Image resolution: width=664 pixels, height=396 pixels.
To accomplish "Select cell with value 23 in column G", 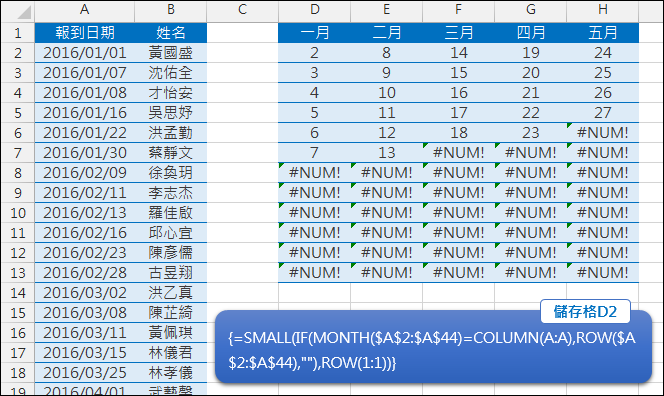I will coord(530,133).
